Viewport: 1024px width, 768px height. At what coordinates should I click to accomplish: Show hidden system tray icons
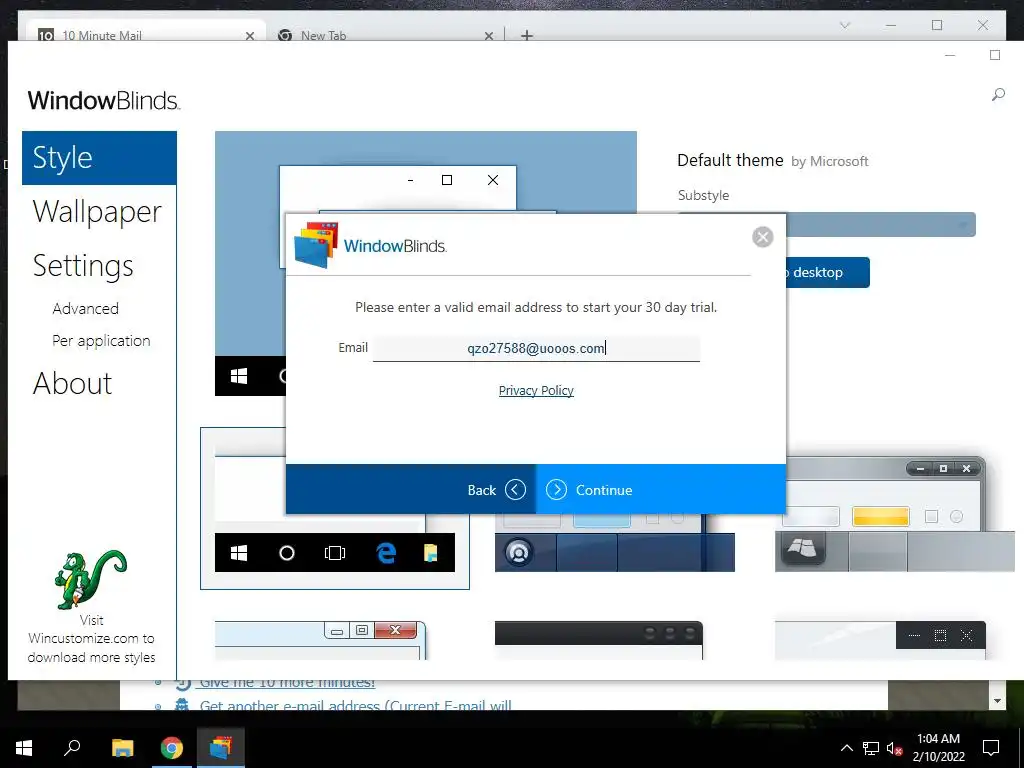[x=846, y=748]
